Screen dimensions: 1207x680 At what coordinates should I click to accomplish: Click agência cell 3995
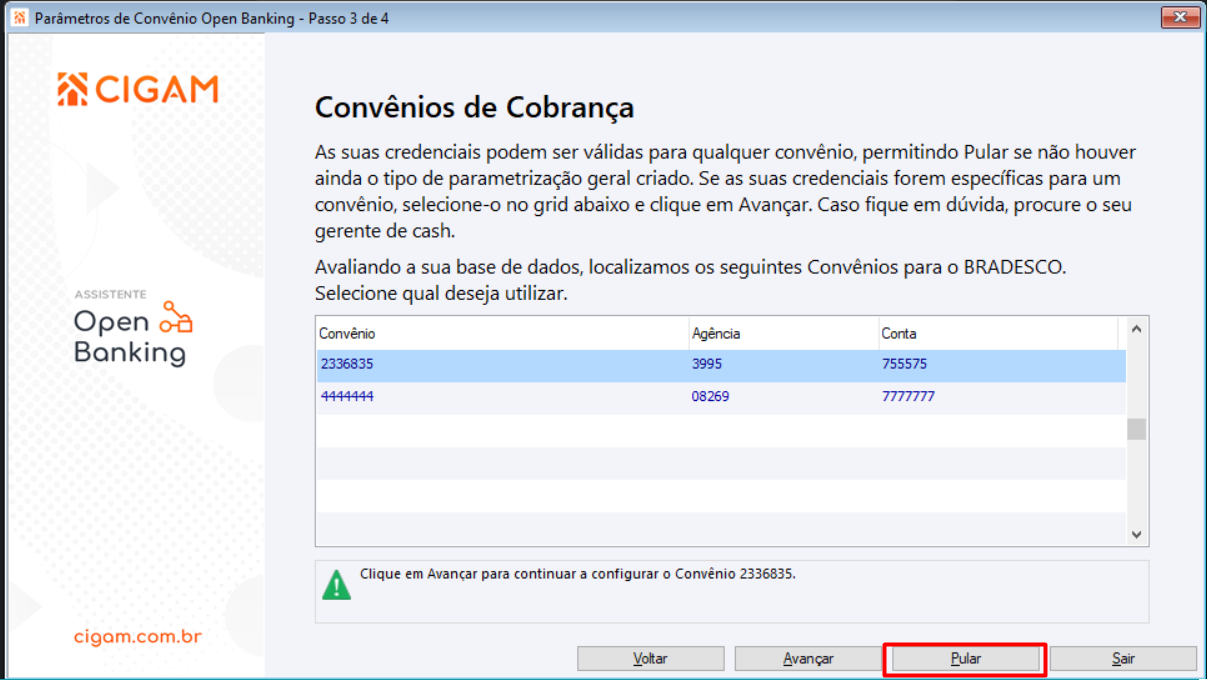(706, 365)
